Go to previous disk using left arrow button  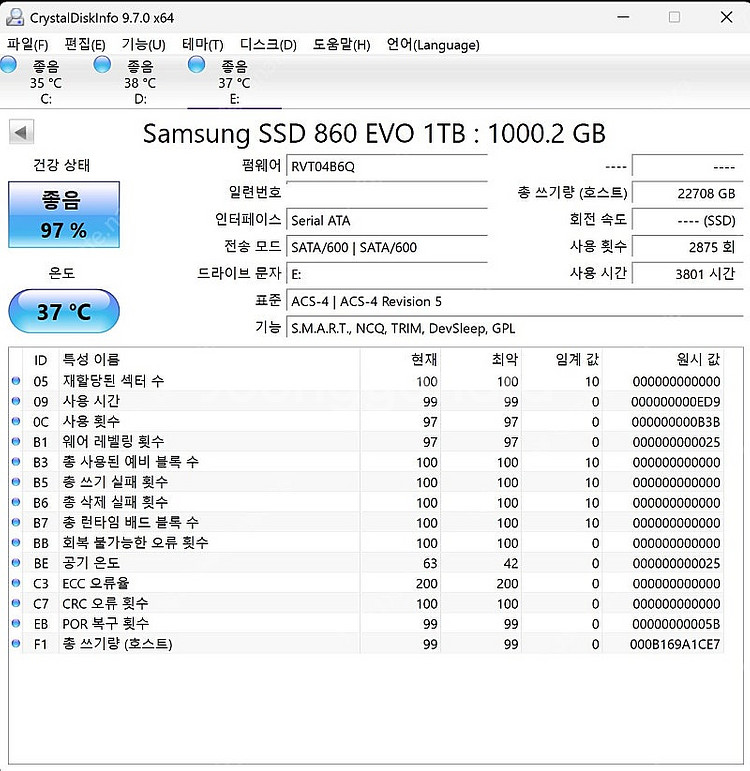point(21,132)
